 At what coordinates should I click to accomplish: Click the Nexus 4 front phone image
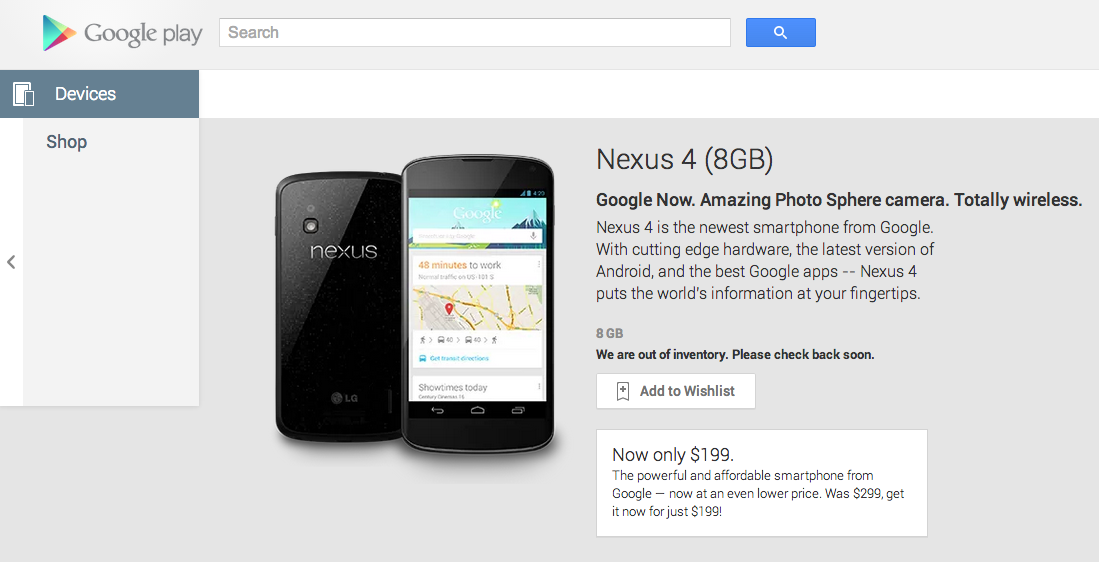(477, 303)
